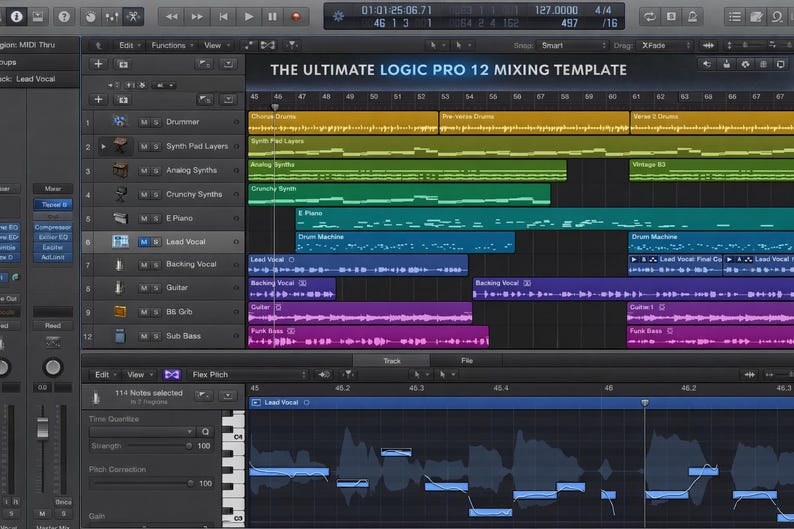Select the Vintage B3 region
The image size is (794, 529).
coord(711,171)
